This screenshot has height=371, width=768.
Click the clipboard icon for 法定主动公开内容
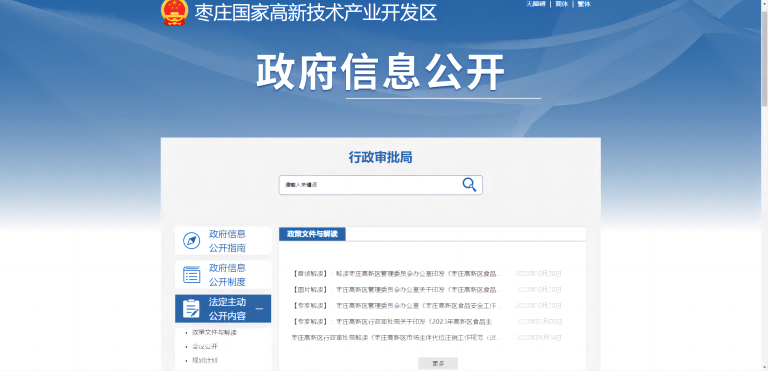coord(191,309)
